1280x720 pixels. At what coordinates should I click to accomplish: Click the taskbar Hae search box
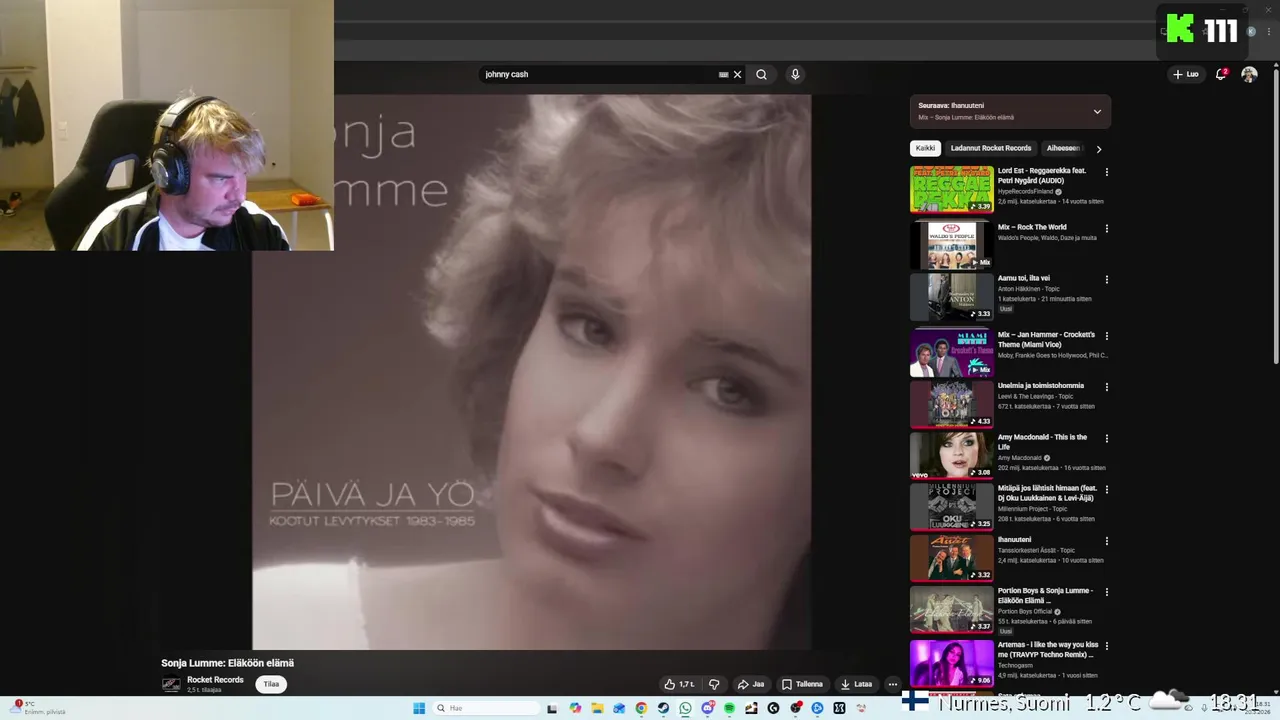point(487,708)
